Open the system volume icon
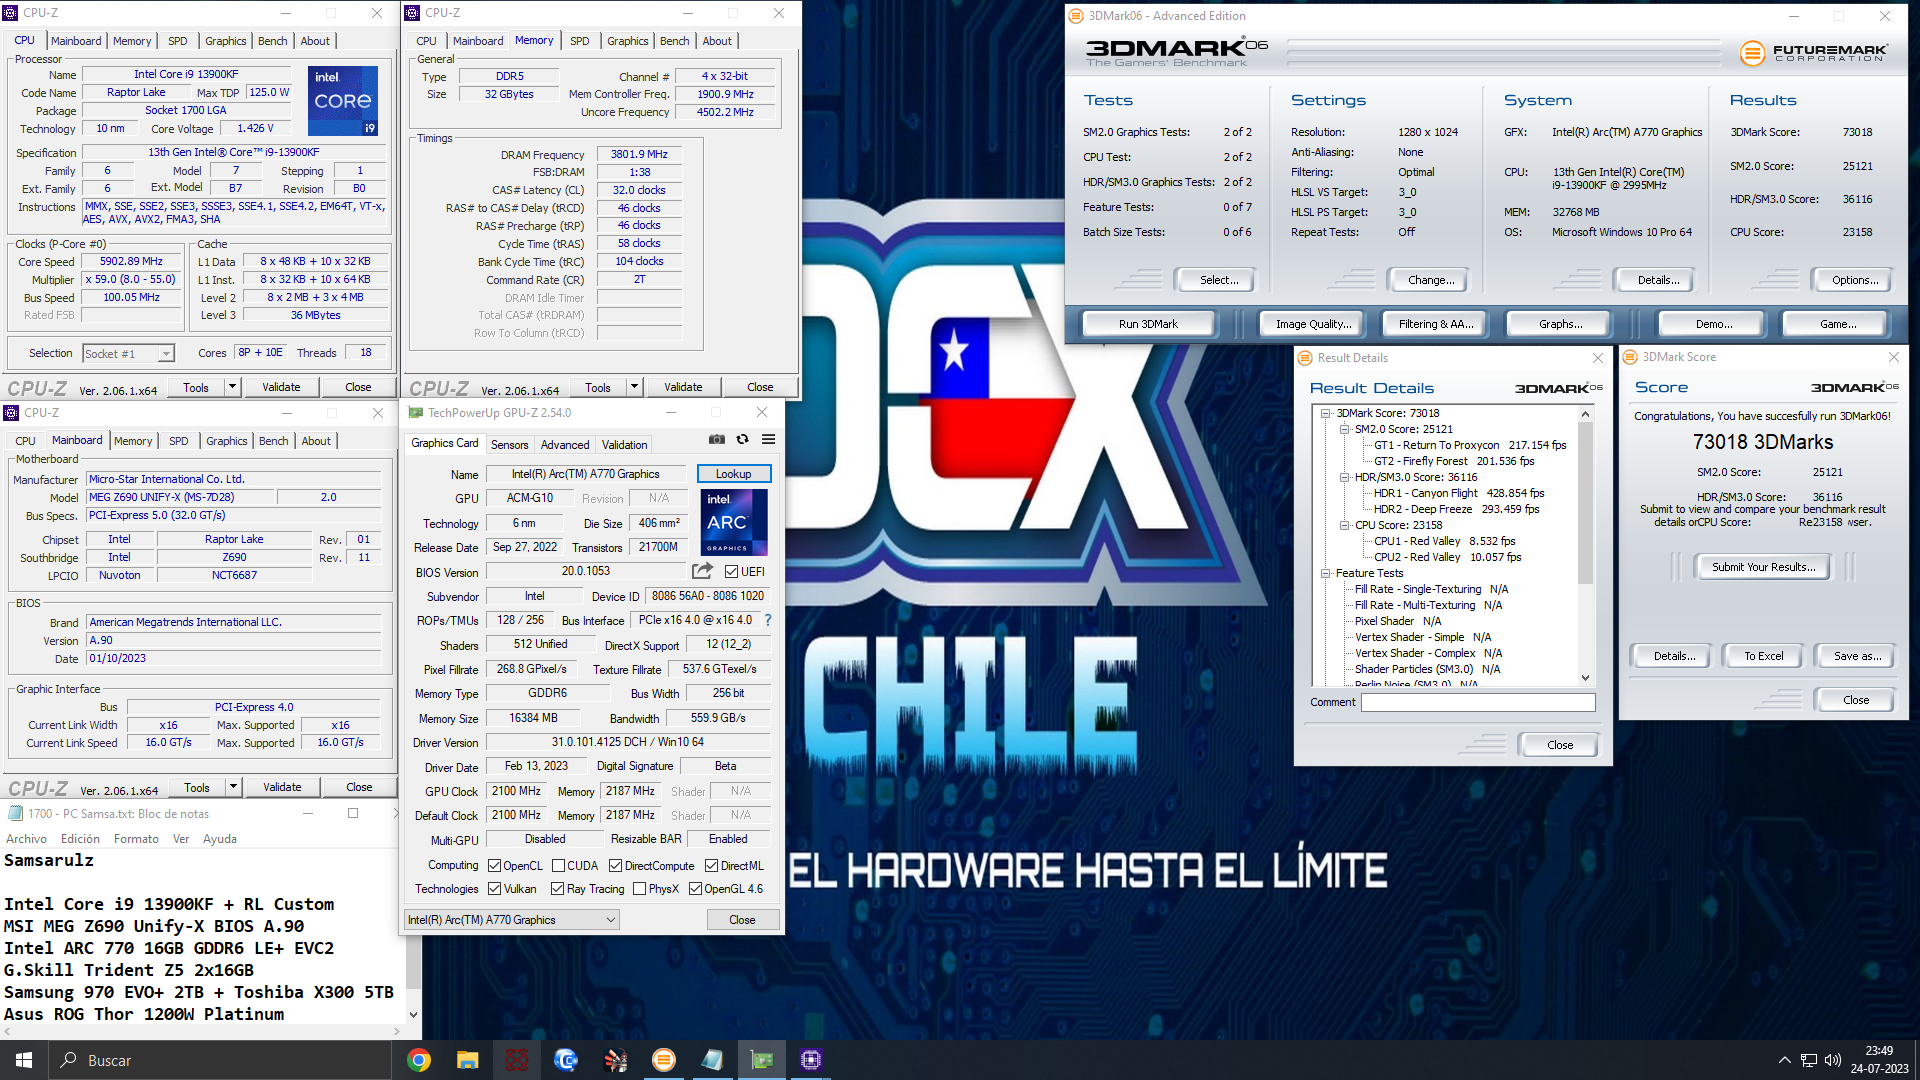Image resolution: width=1920 pixels, height=1080 pixels. tap(1833, 1060)
